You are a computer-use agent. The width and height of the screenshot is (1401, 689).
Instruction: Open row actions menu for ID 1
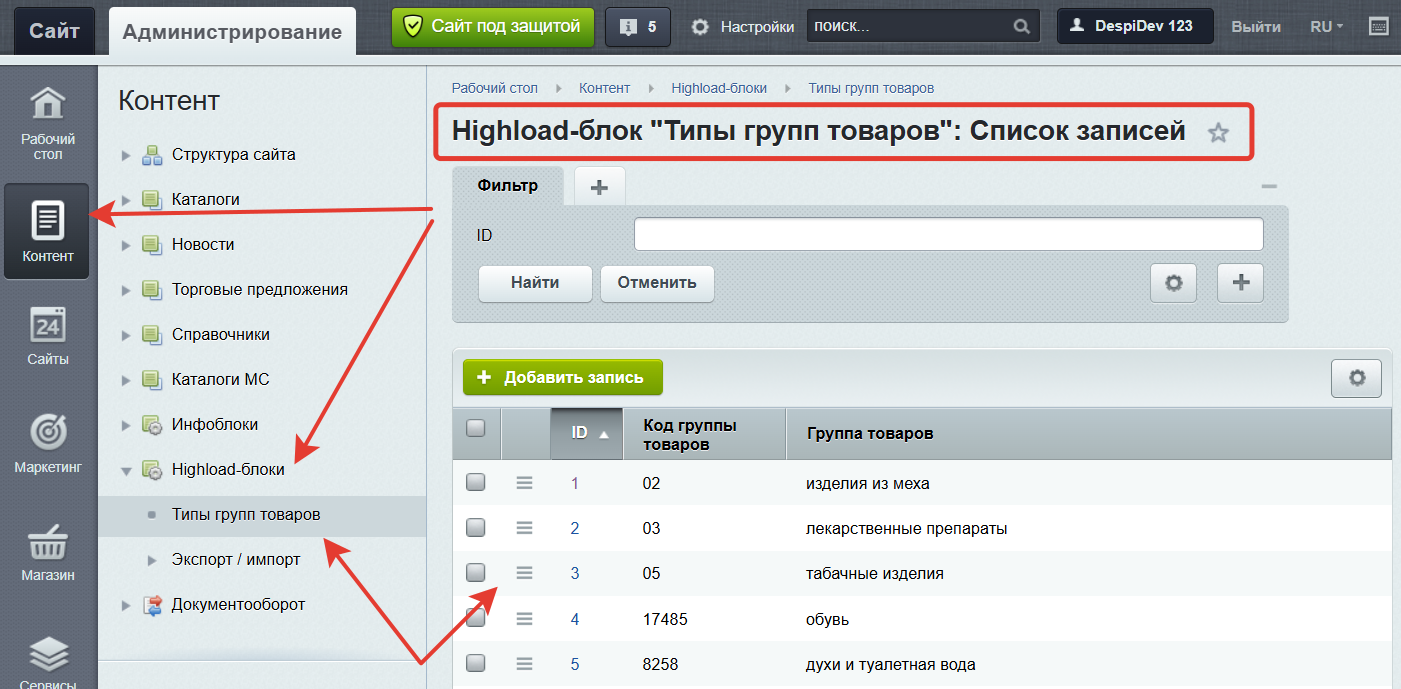click(525, 483)
